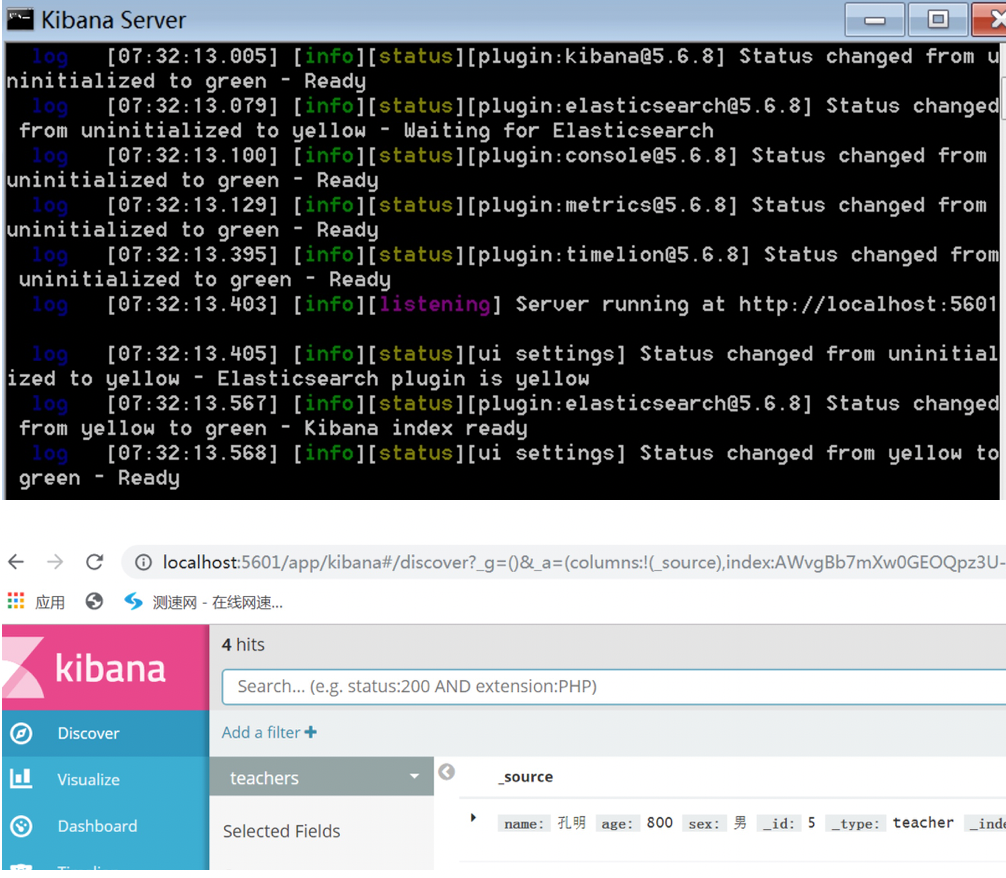Image resolution: width=1006 pixels, height=878 pixels.
Task: Focus the Kibana search query field
Action: 614,687
